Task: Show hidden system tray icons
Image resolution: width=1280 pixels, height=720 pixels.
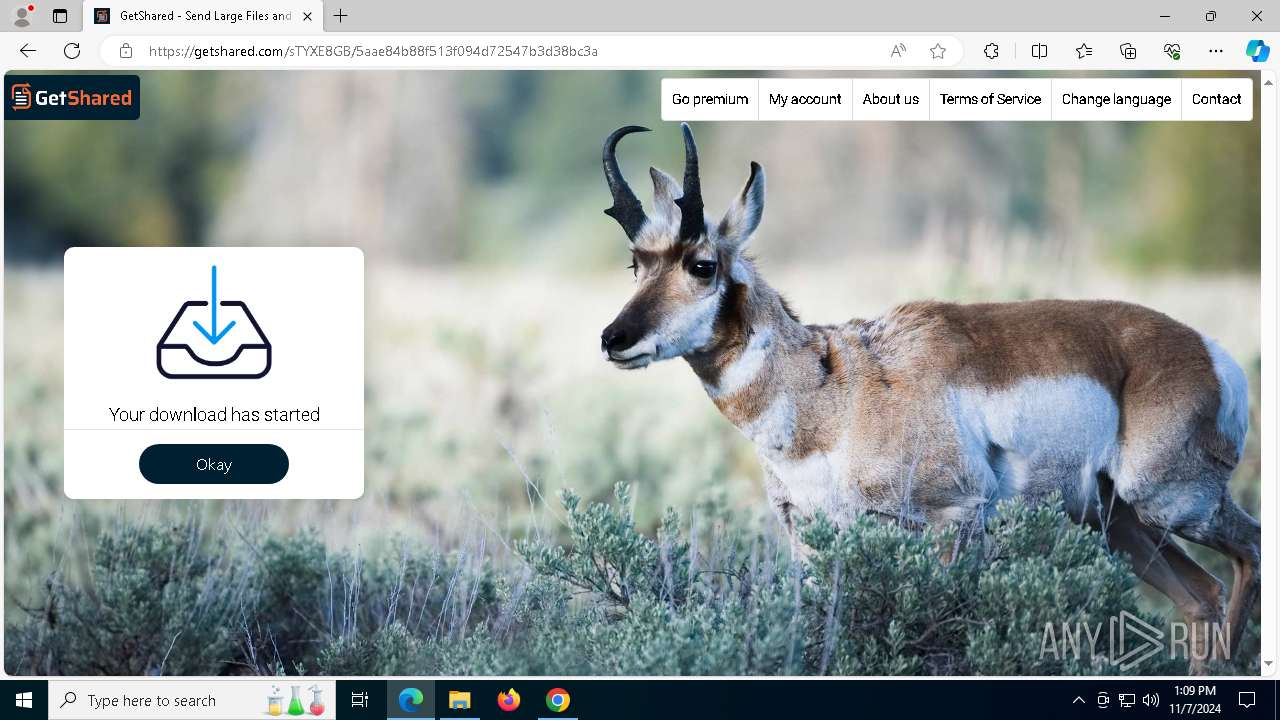Action: coord(1078,700)
